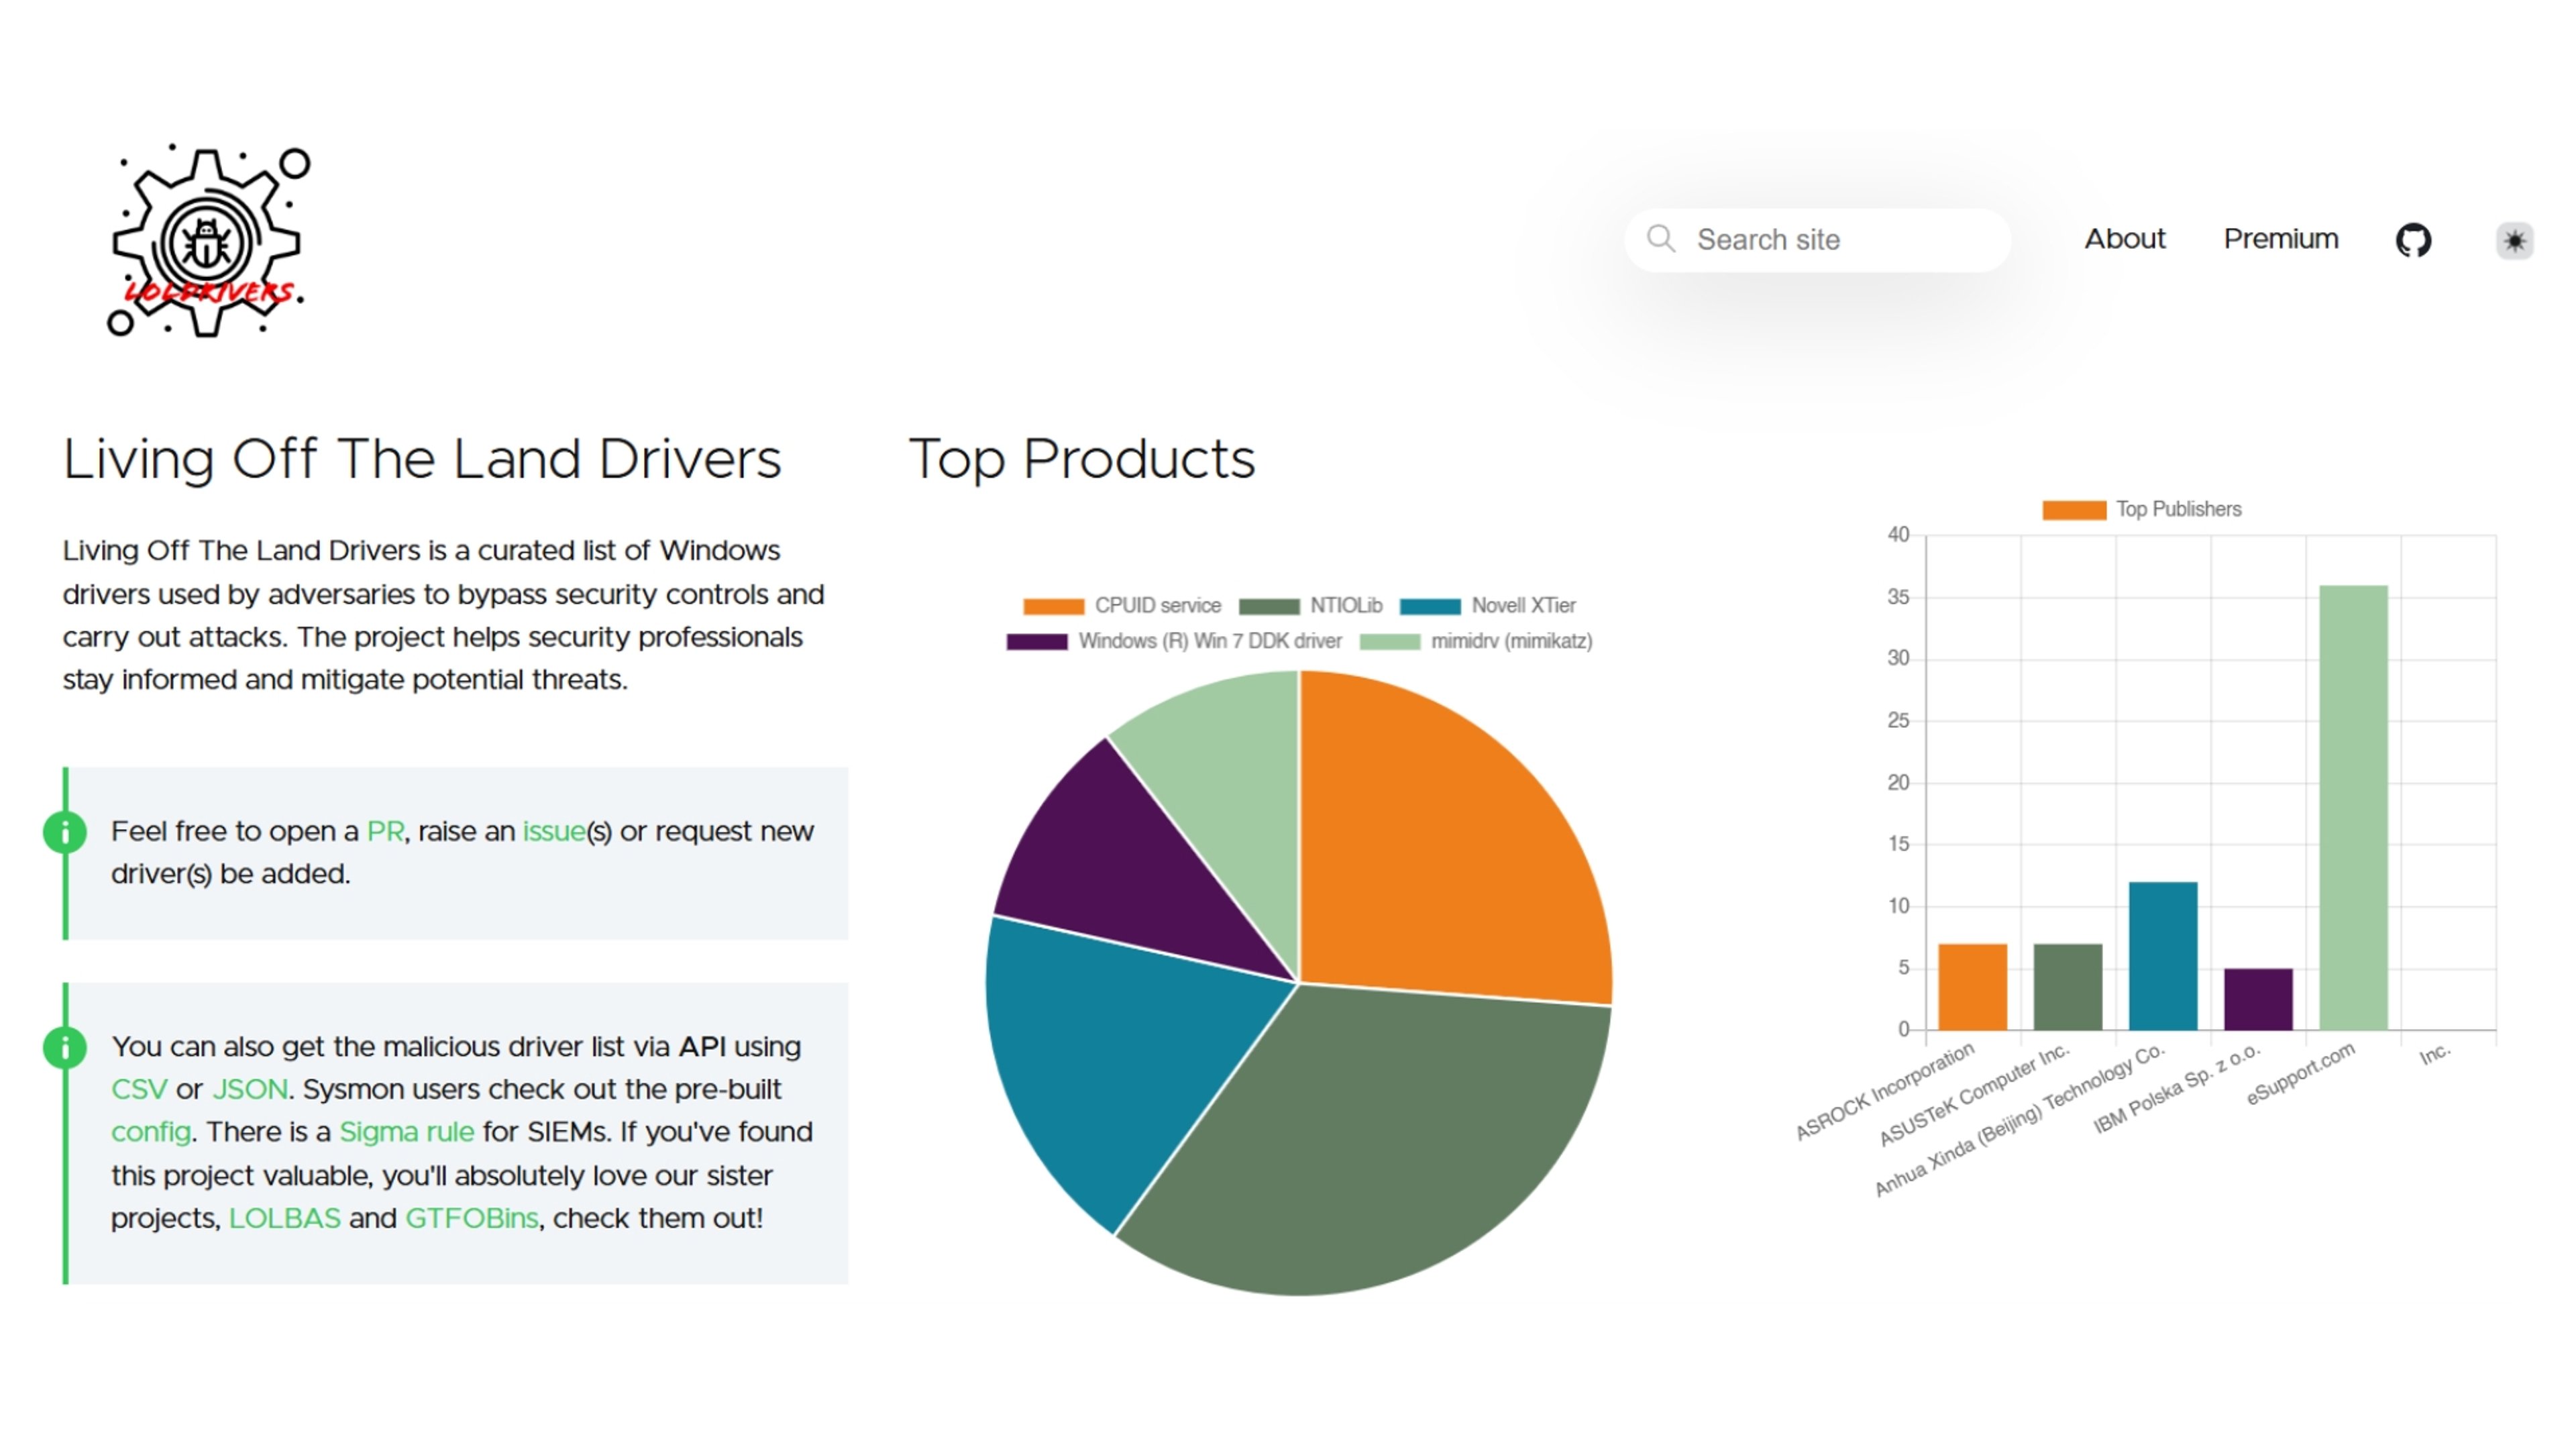Toggle the light/dark theme sun icon
The height and width of the screenshot is (1449, 2576).
point(2514,240)
